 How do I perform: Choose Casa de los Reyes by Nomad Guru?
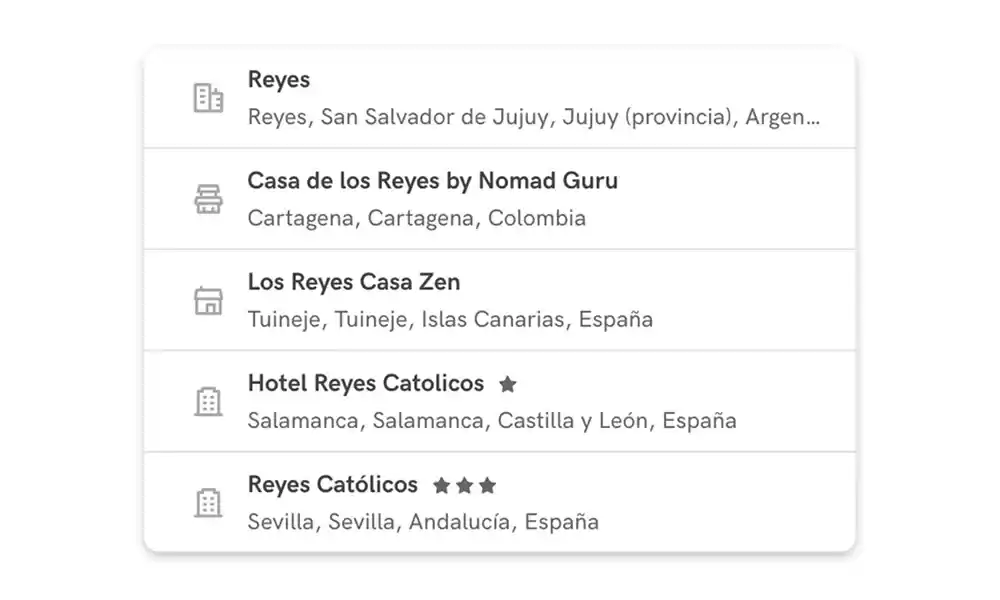click(432, 181)
